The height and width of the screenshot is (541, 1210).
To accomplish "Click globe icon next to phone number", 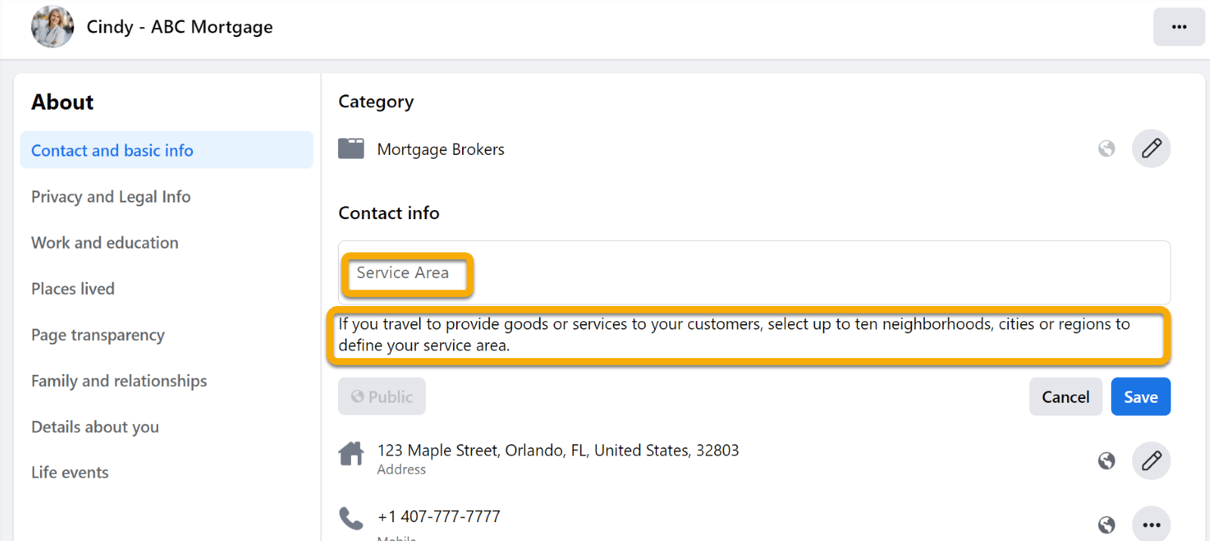I will [1106, 524].
